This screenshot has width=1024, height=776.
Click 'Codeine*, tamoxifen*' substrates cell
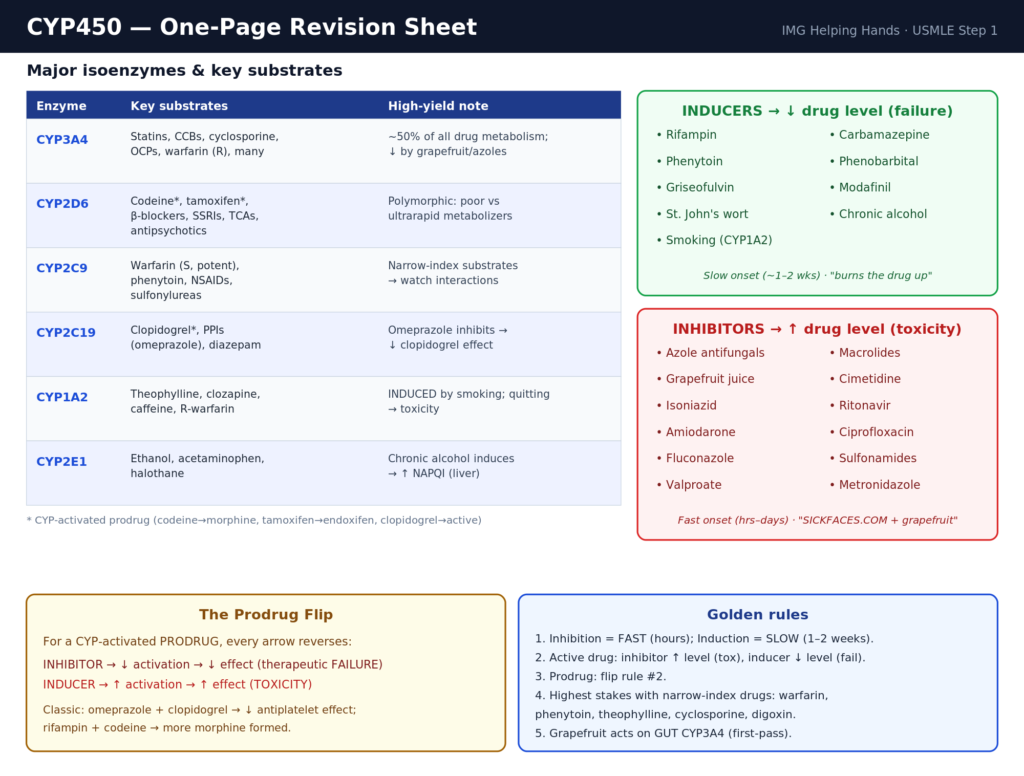[195, 216]
